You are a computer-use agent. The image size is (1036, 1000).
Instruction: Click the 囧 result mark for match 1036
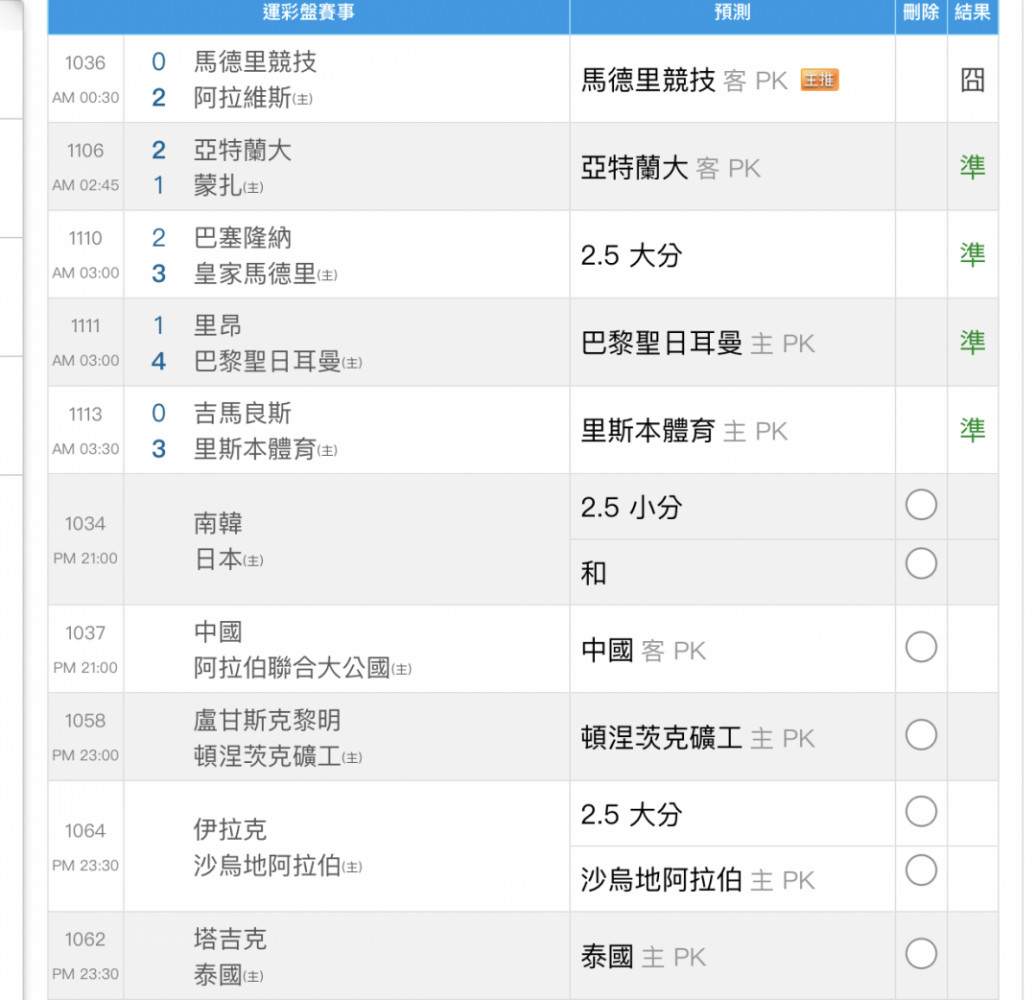973,80
